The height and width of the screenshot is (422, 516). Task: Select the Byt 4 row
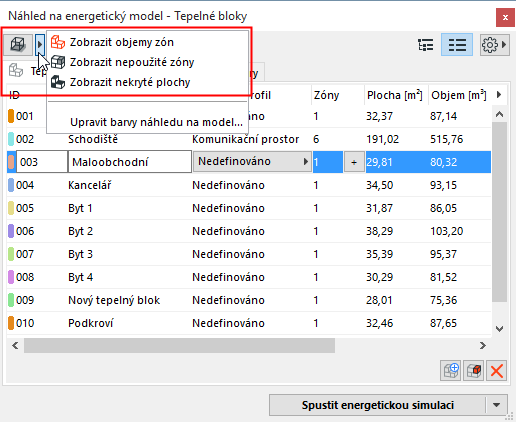pos(249,277)
